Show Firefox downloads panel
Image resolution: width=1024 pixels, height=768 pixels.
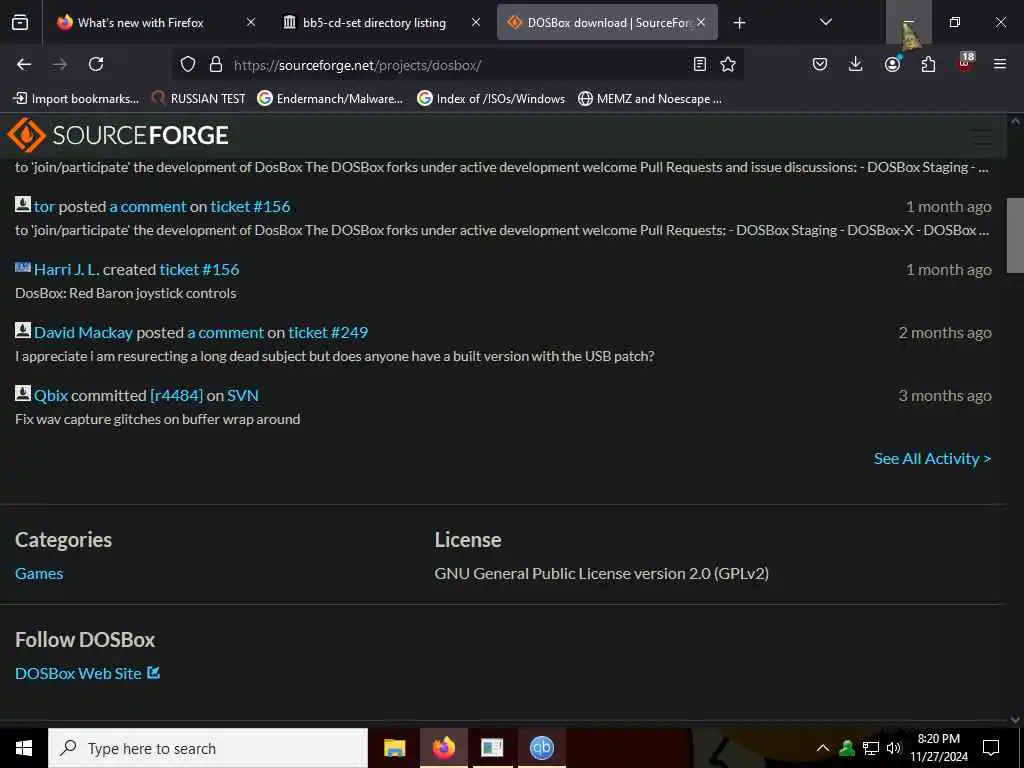pos(856,64)
